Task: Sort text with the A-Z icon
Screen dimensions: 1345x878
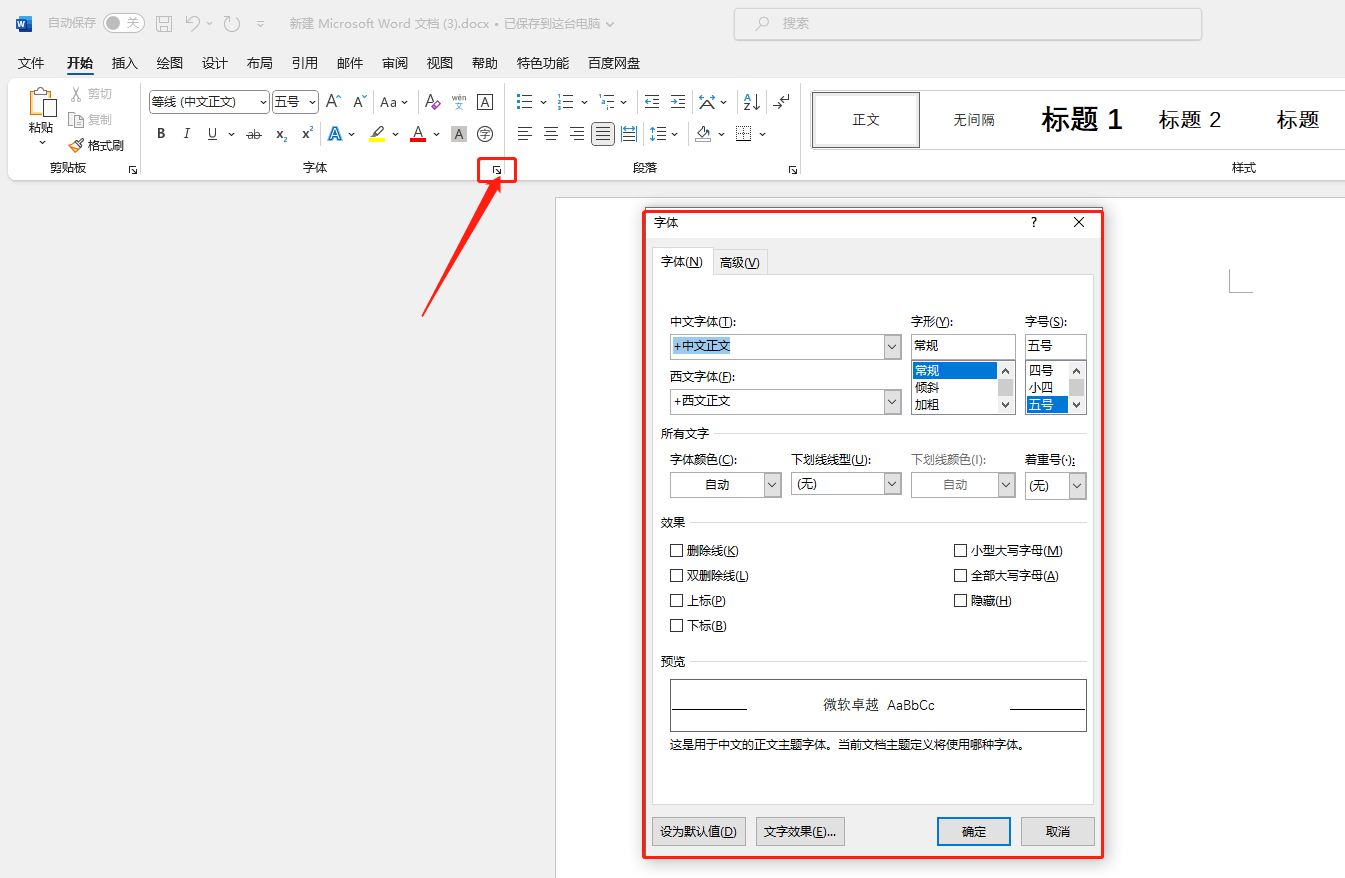Action: coord(751,102)
